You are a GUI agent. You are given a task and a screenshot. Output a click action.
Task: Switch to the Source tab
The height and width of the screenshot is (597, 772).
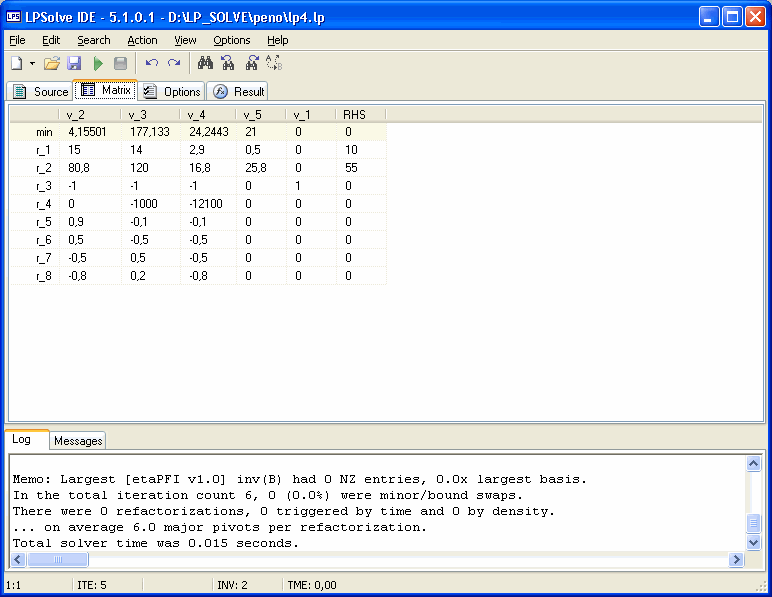point(40,92)
